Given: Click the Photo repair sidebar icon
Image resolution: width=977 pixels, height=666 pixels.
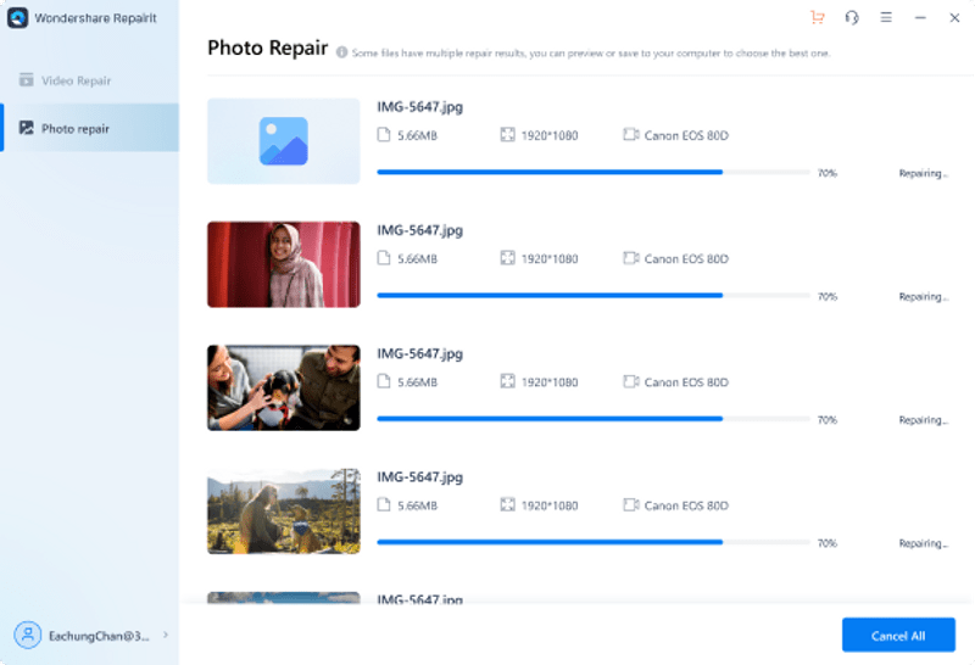Looking at the screenshot, I should point(26,128).
